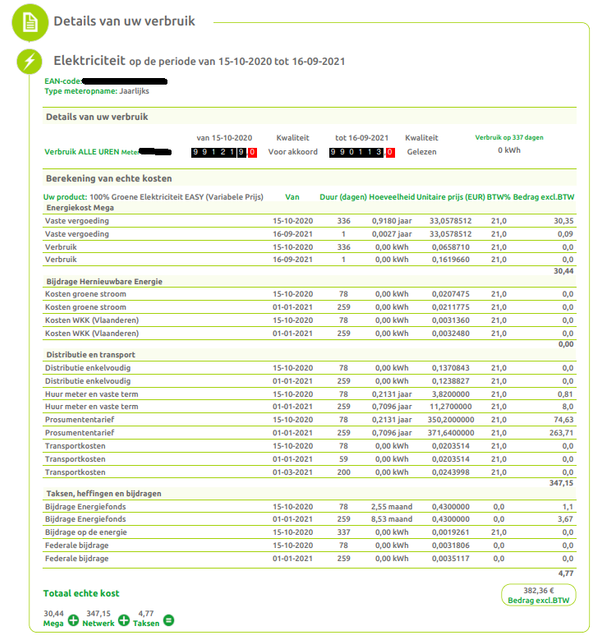Click the 'van 15-10-2020' column header
The image size is (597, 640).
tap(224, 138)
